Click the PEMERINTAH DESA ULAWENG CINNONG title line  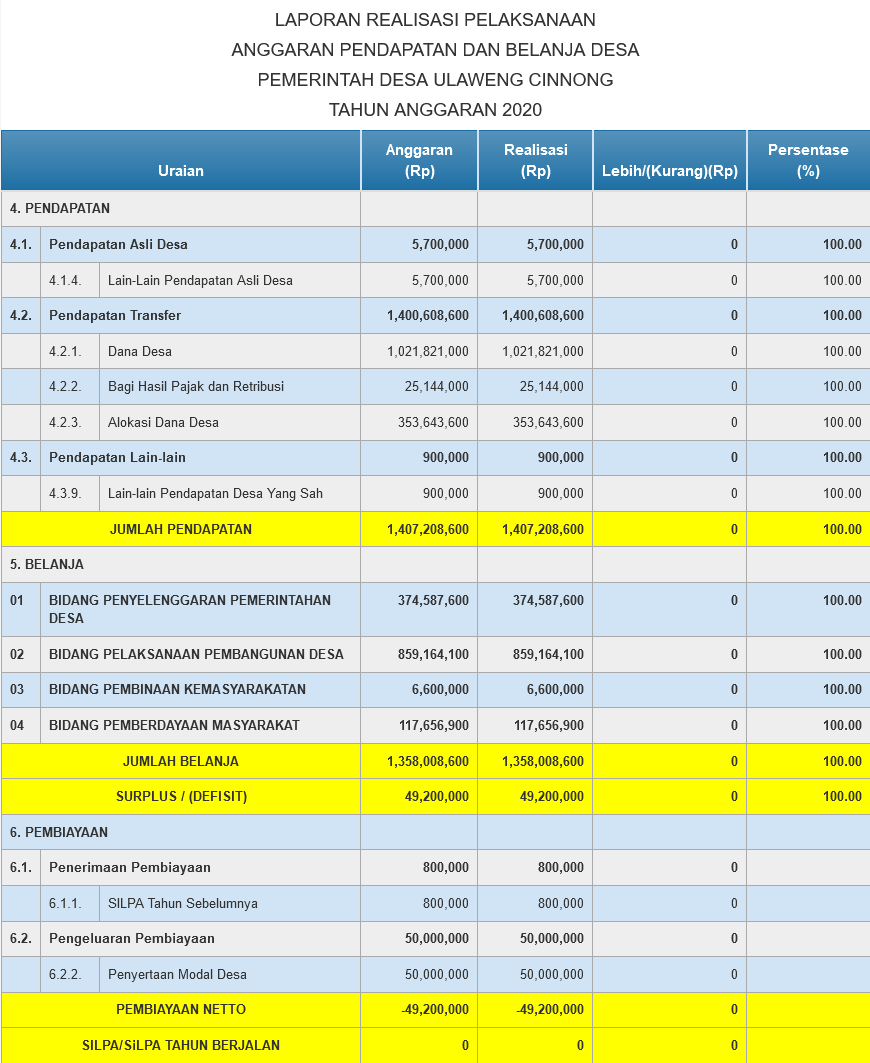435,80
